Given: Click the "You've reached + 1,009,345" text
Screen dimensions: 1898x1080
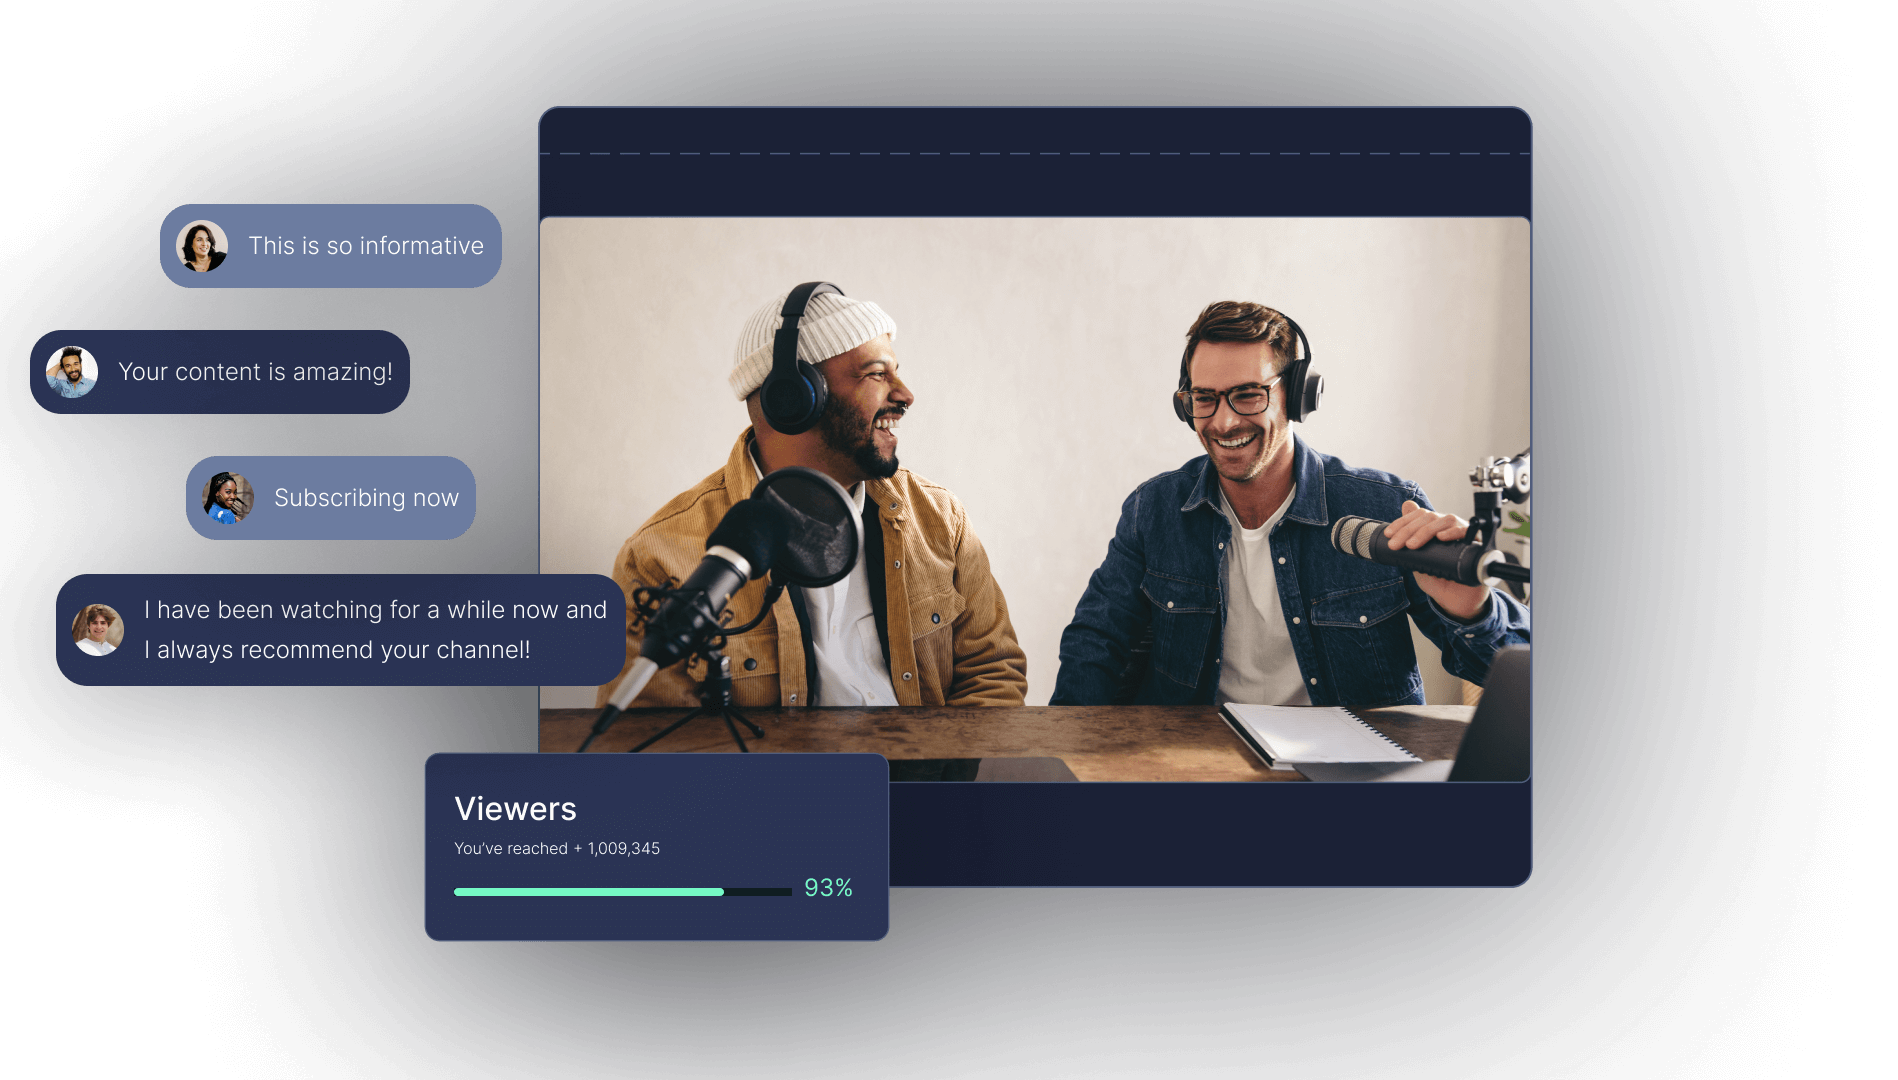Looking at the screenshot, I should (x=557, y=848).
